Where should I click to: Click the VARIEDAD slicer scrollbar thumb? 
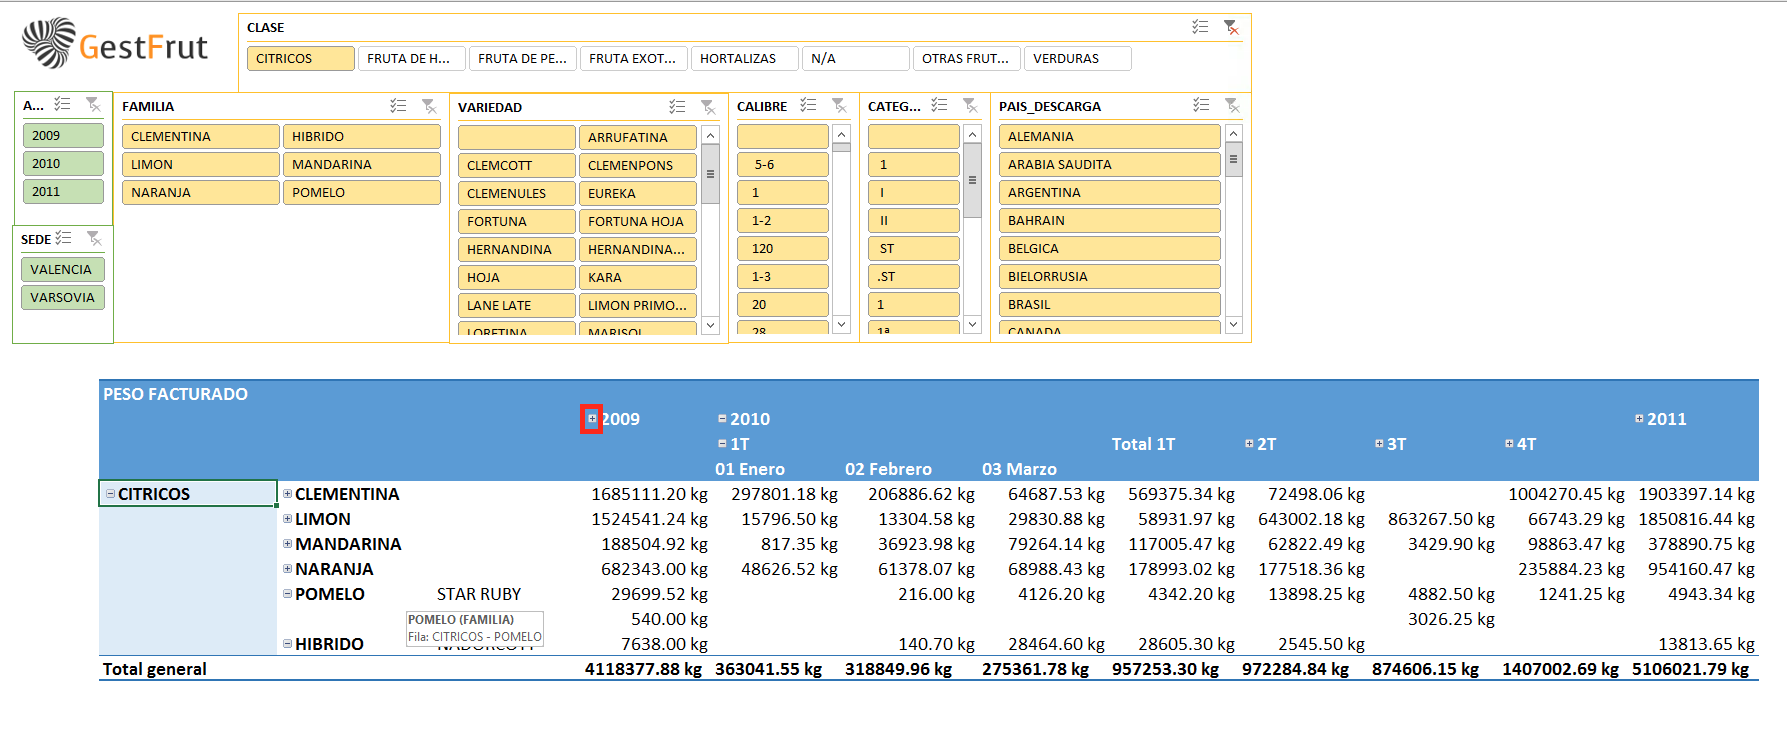pos(710,173)
